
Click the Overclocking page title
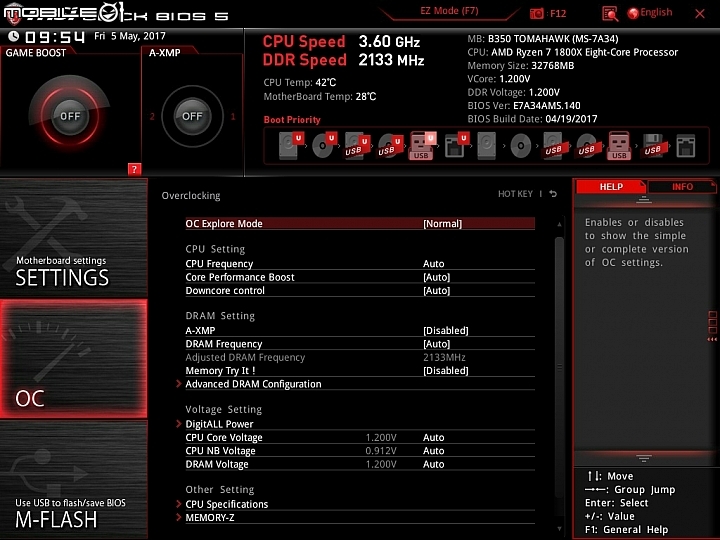point(191,196)
